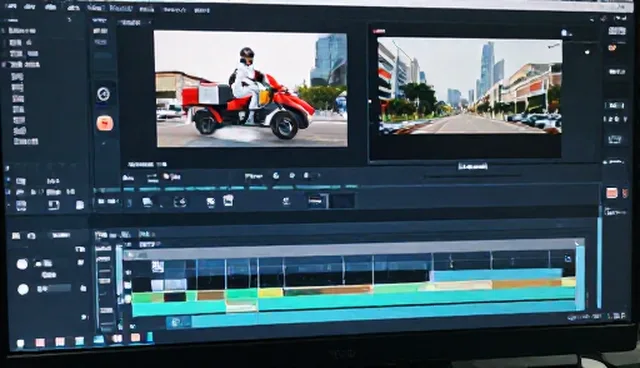Click the white double icon in the bottom taskbar
This screenshot has width=640, height=368.
click(117, 338)
